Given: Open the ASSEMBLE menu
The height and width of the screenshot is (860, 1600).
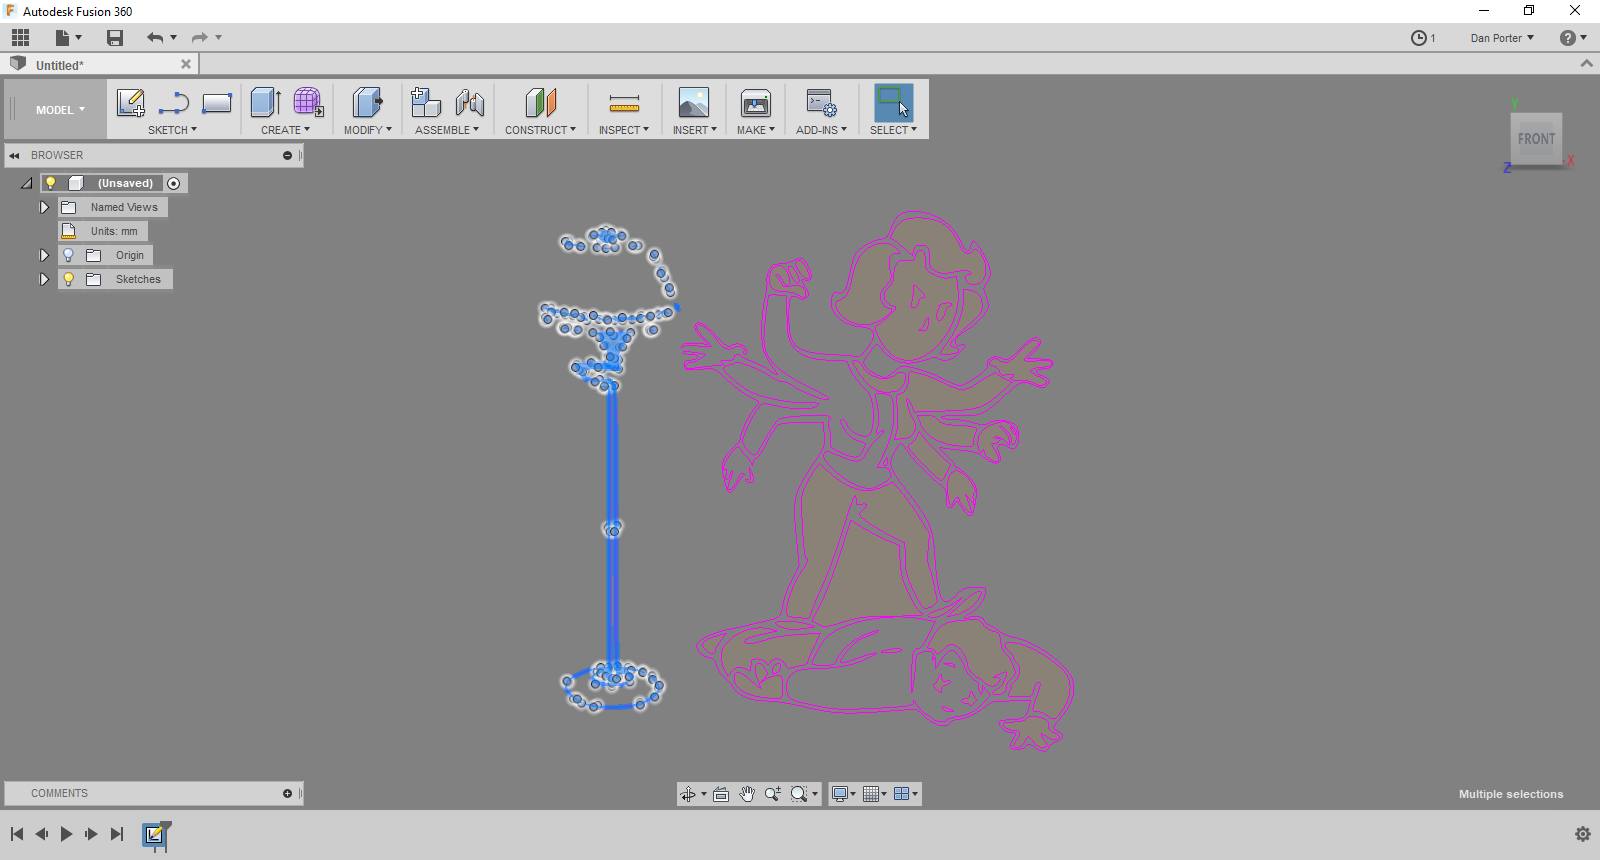Looking at the screenshot, I should 447,130.
